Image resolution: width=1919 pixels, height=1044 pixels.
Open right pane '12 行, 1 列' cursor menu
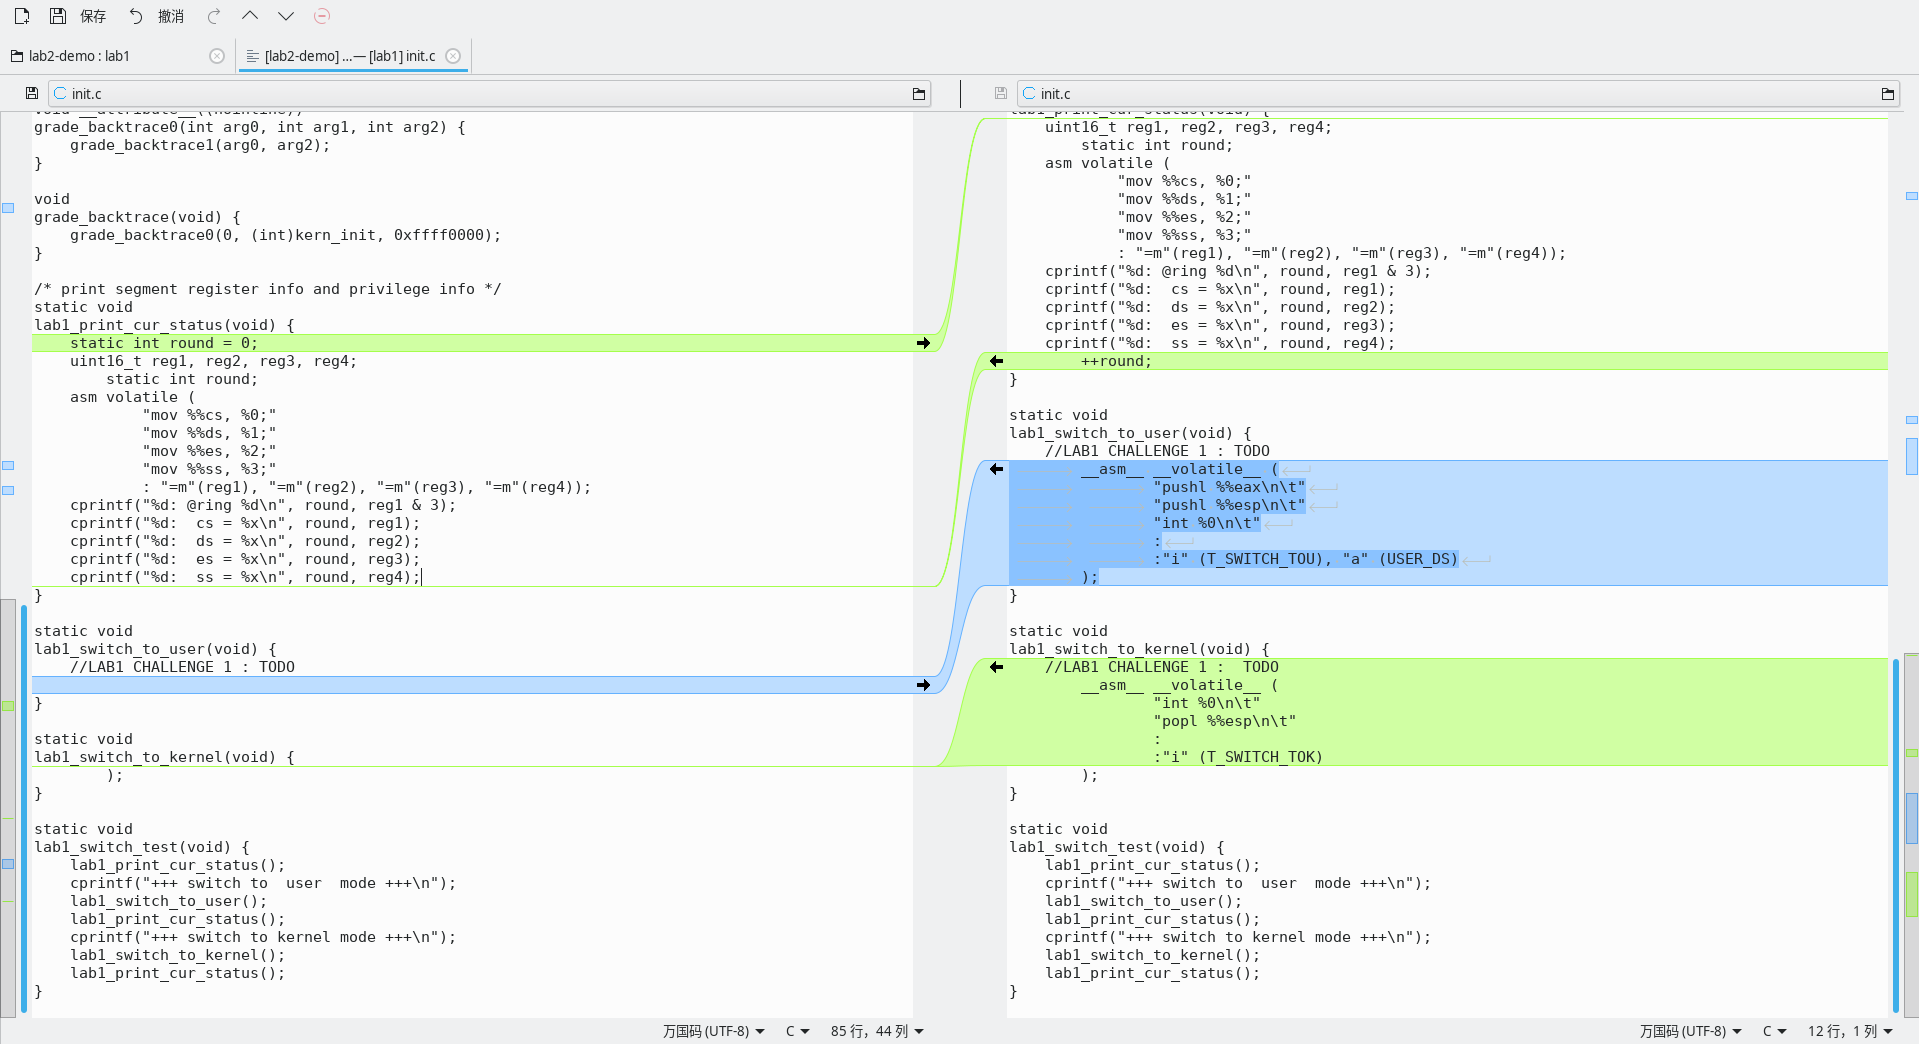tap(1850, 1031)
